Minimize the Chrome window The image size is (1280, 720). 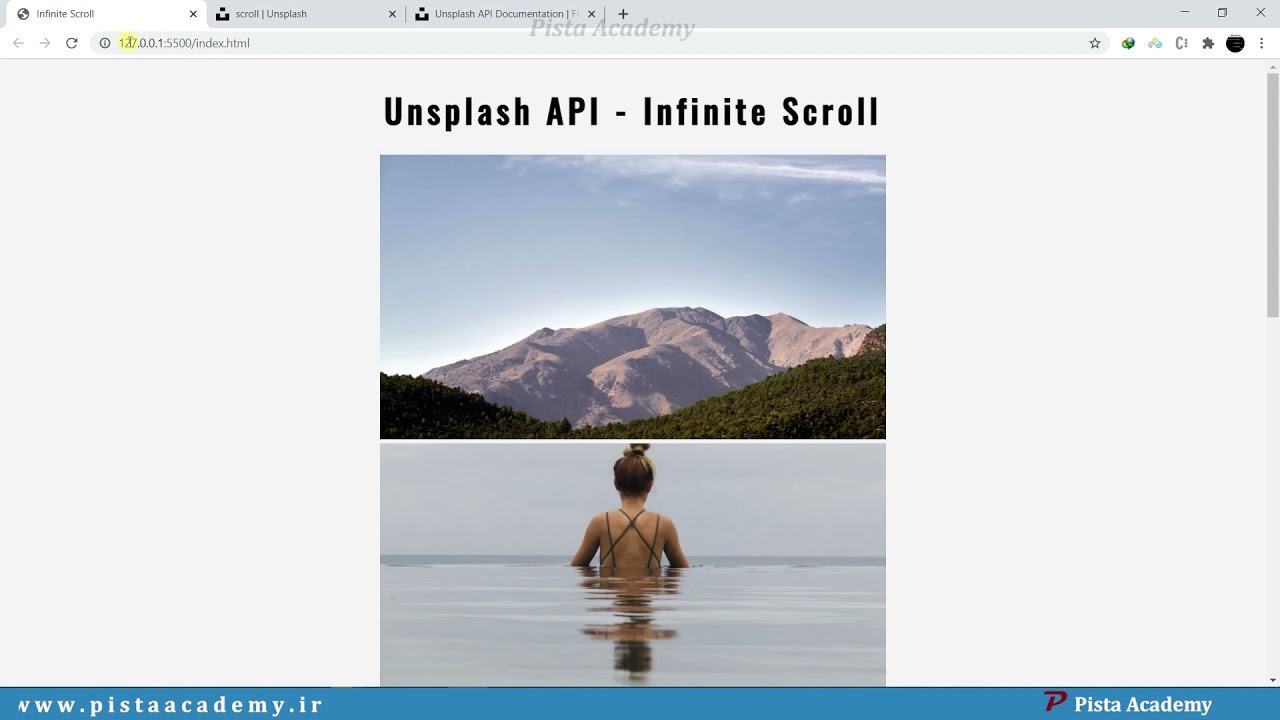coord(1184,13)
